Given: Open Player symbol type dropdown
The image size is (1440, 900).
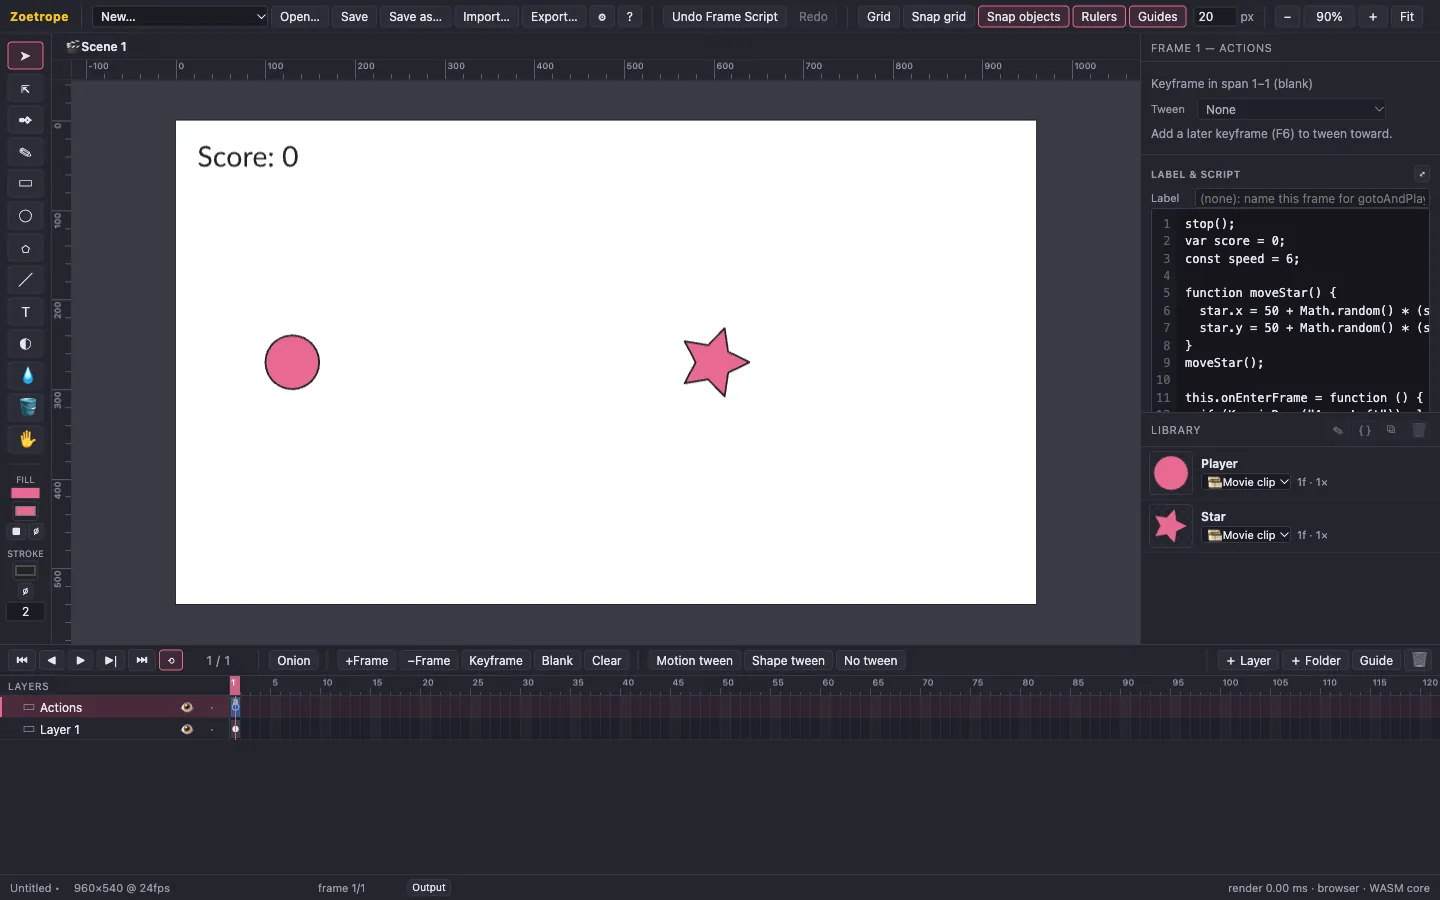Looking at the screenshot, I should coord(1246,482).
